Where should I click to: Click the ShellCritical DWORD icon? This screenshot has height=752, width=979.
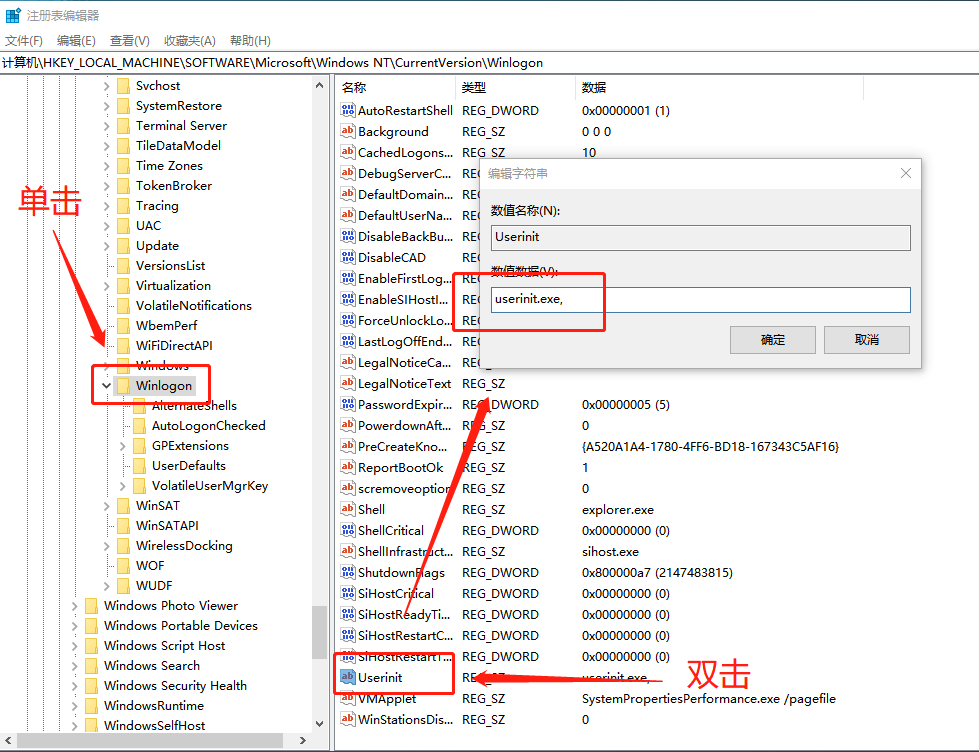[348, 530]
